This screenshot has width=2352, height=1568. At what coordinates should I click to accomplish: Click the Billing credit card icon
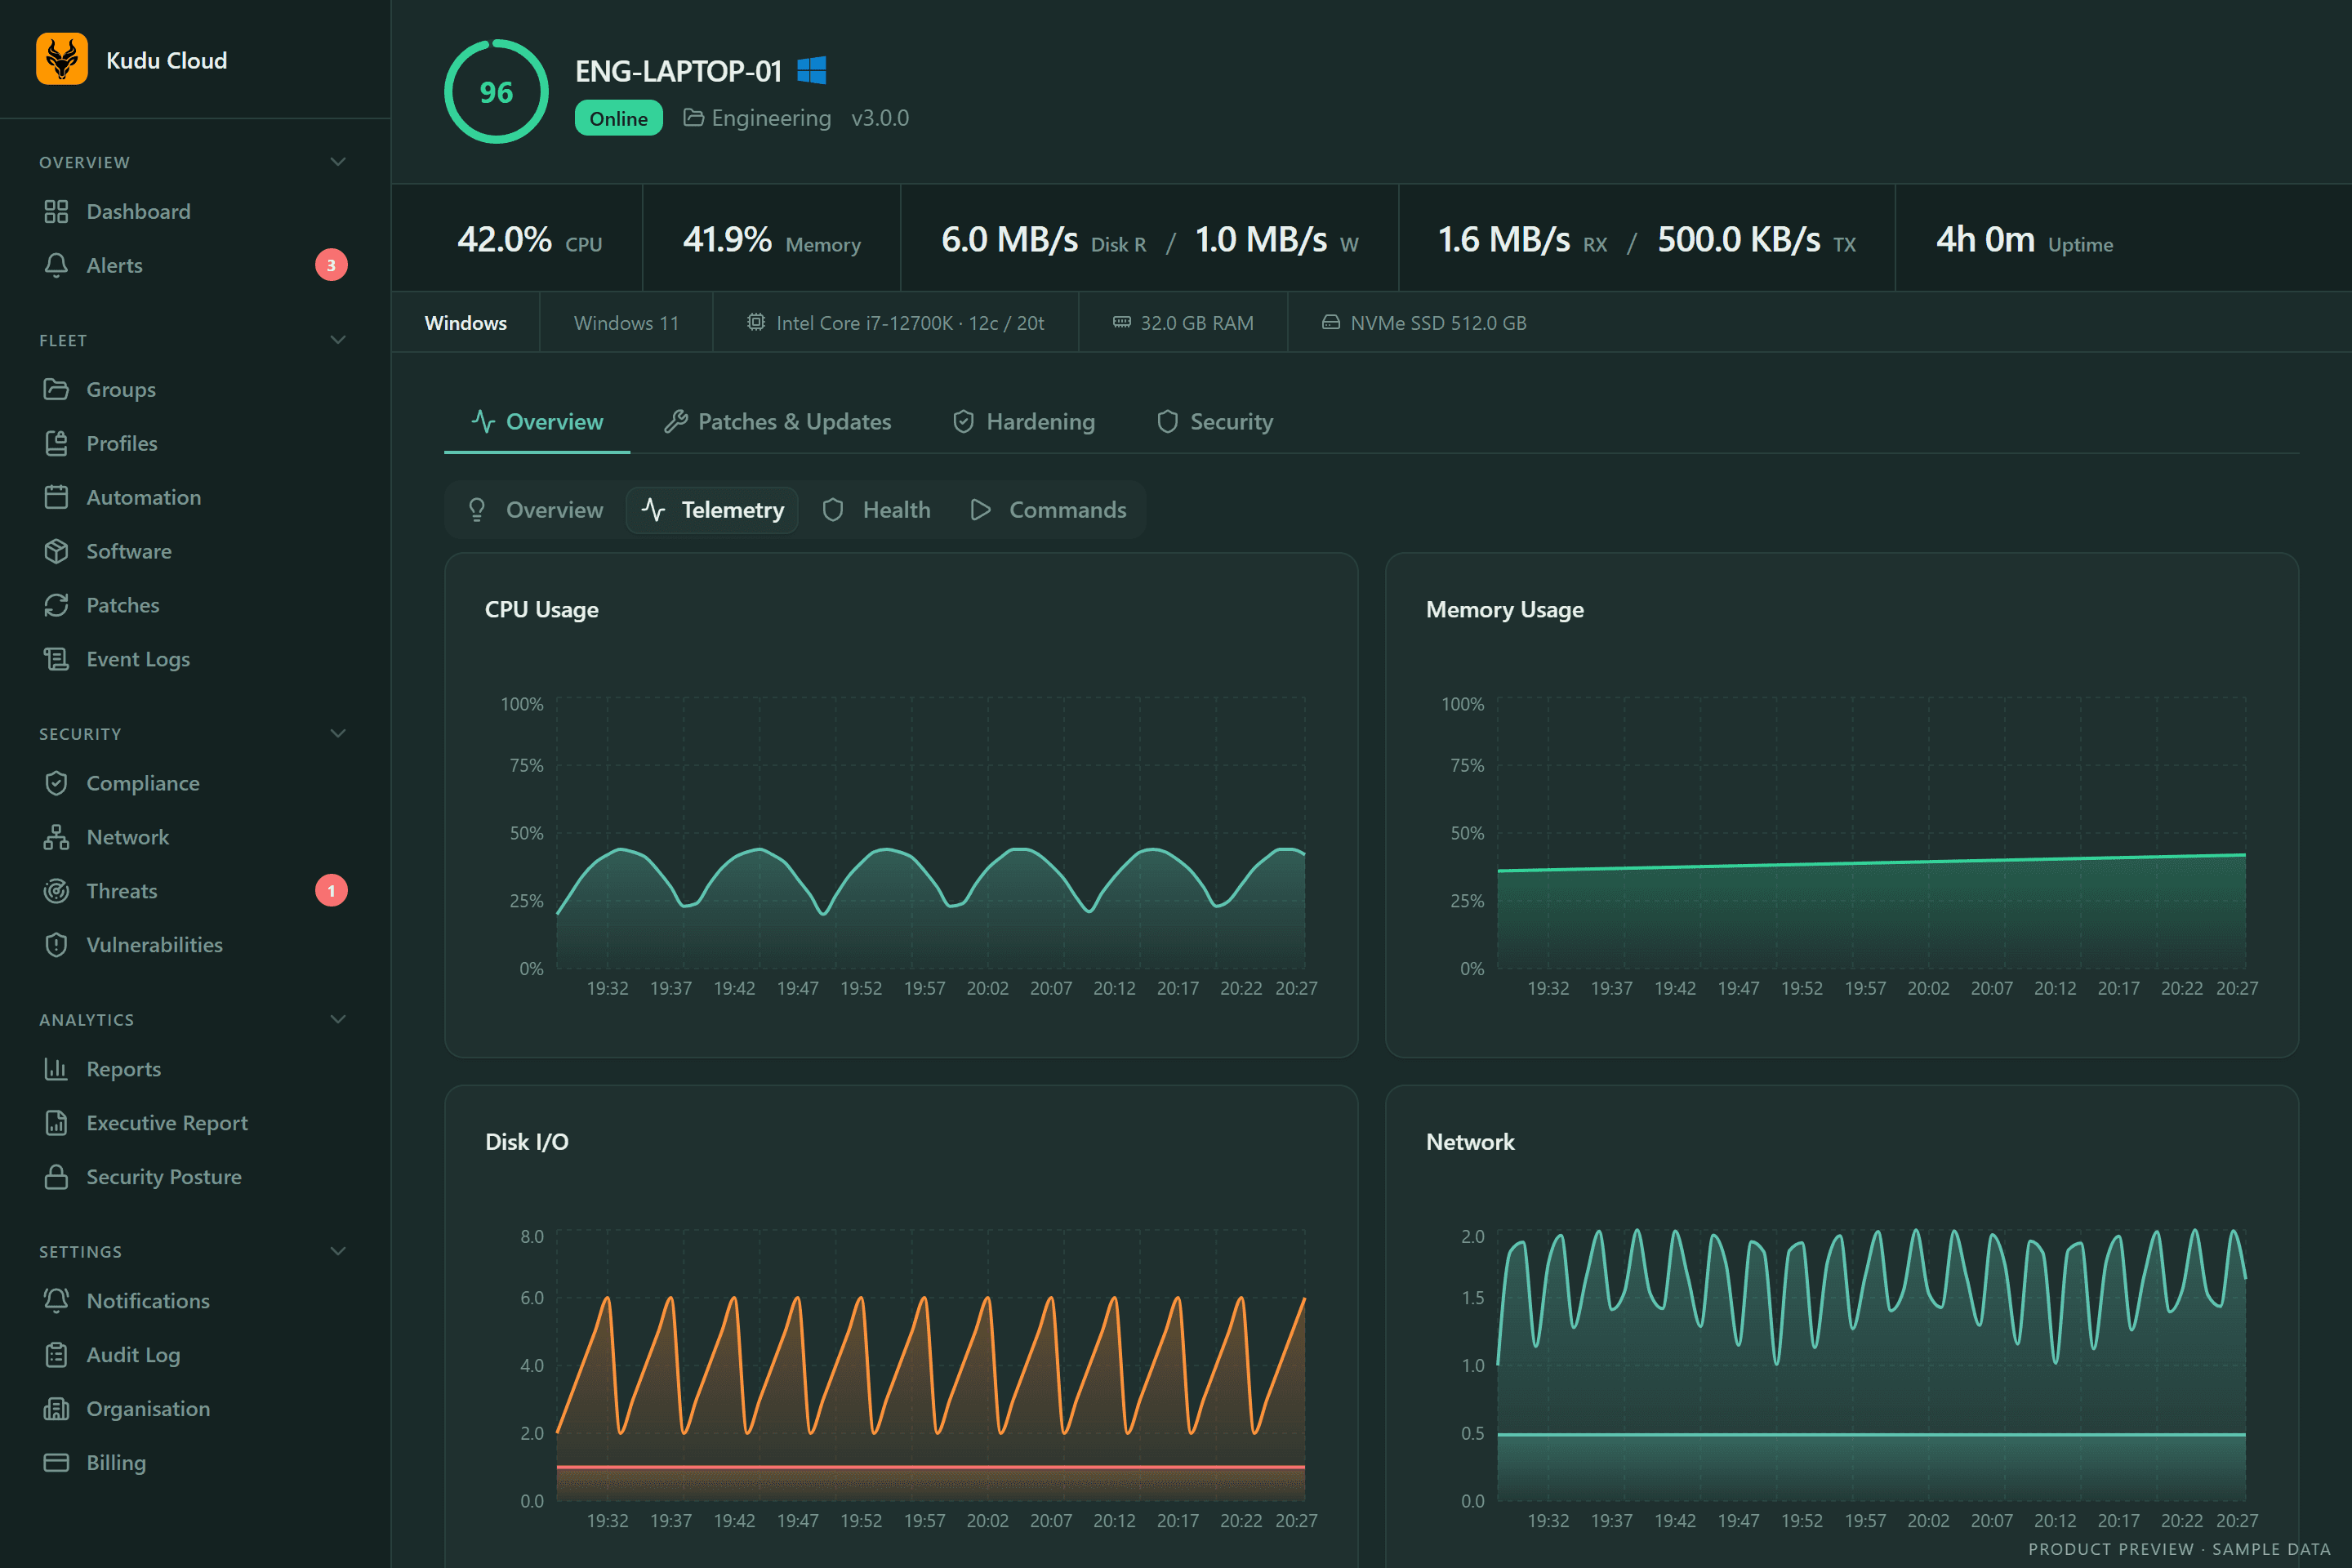[56, 1463]
